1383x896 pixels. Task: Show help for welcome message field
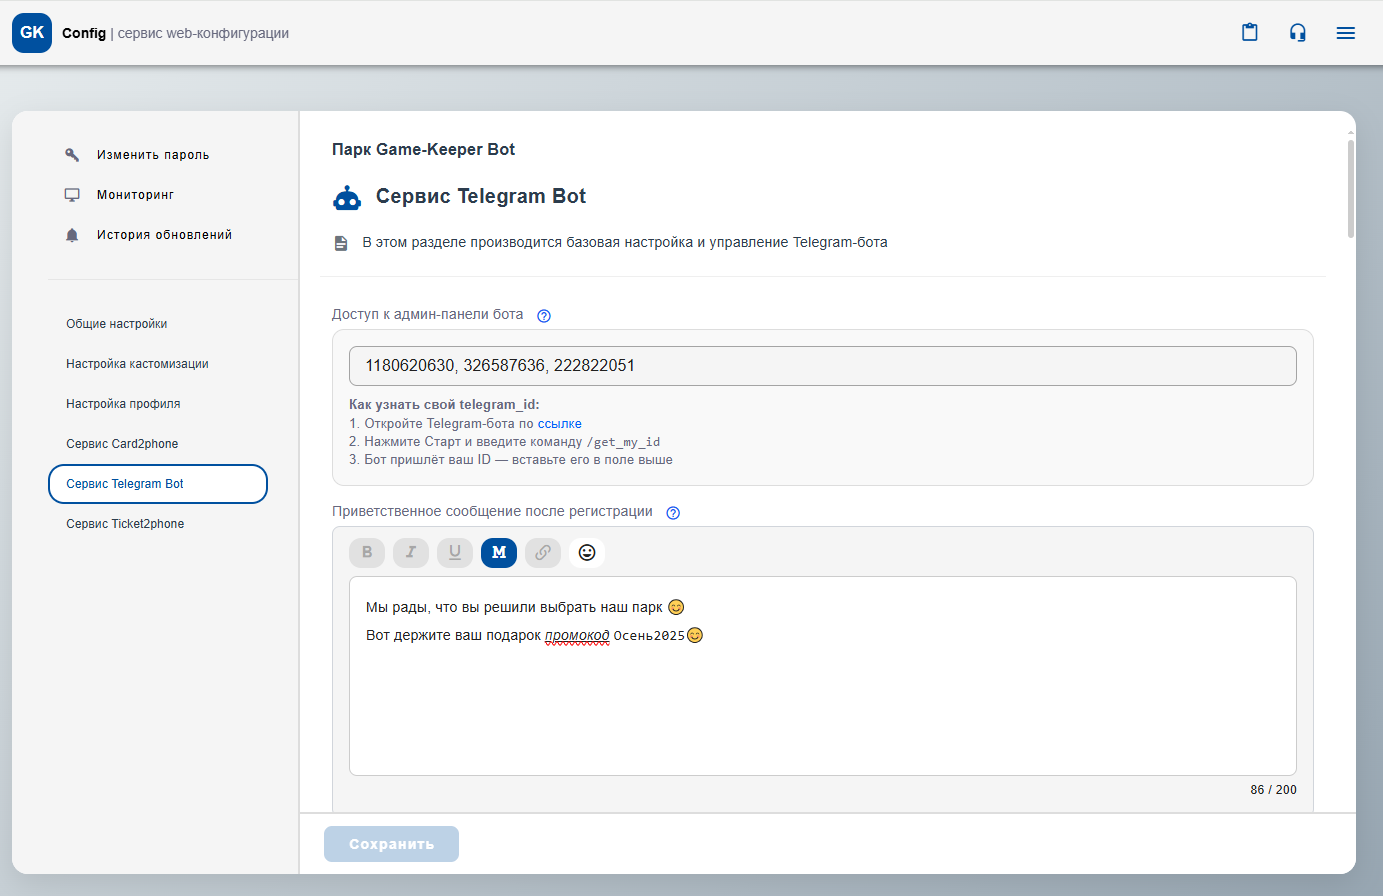pos(673,513)
